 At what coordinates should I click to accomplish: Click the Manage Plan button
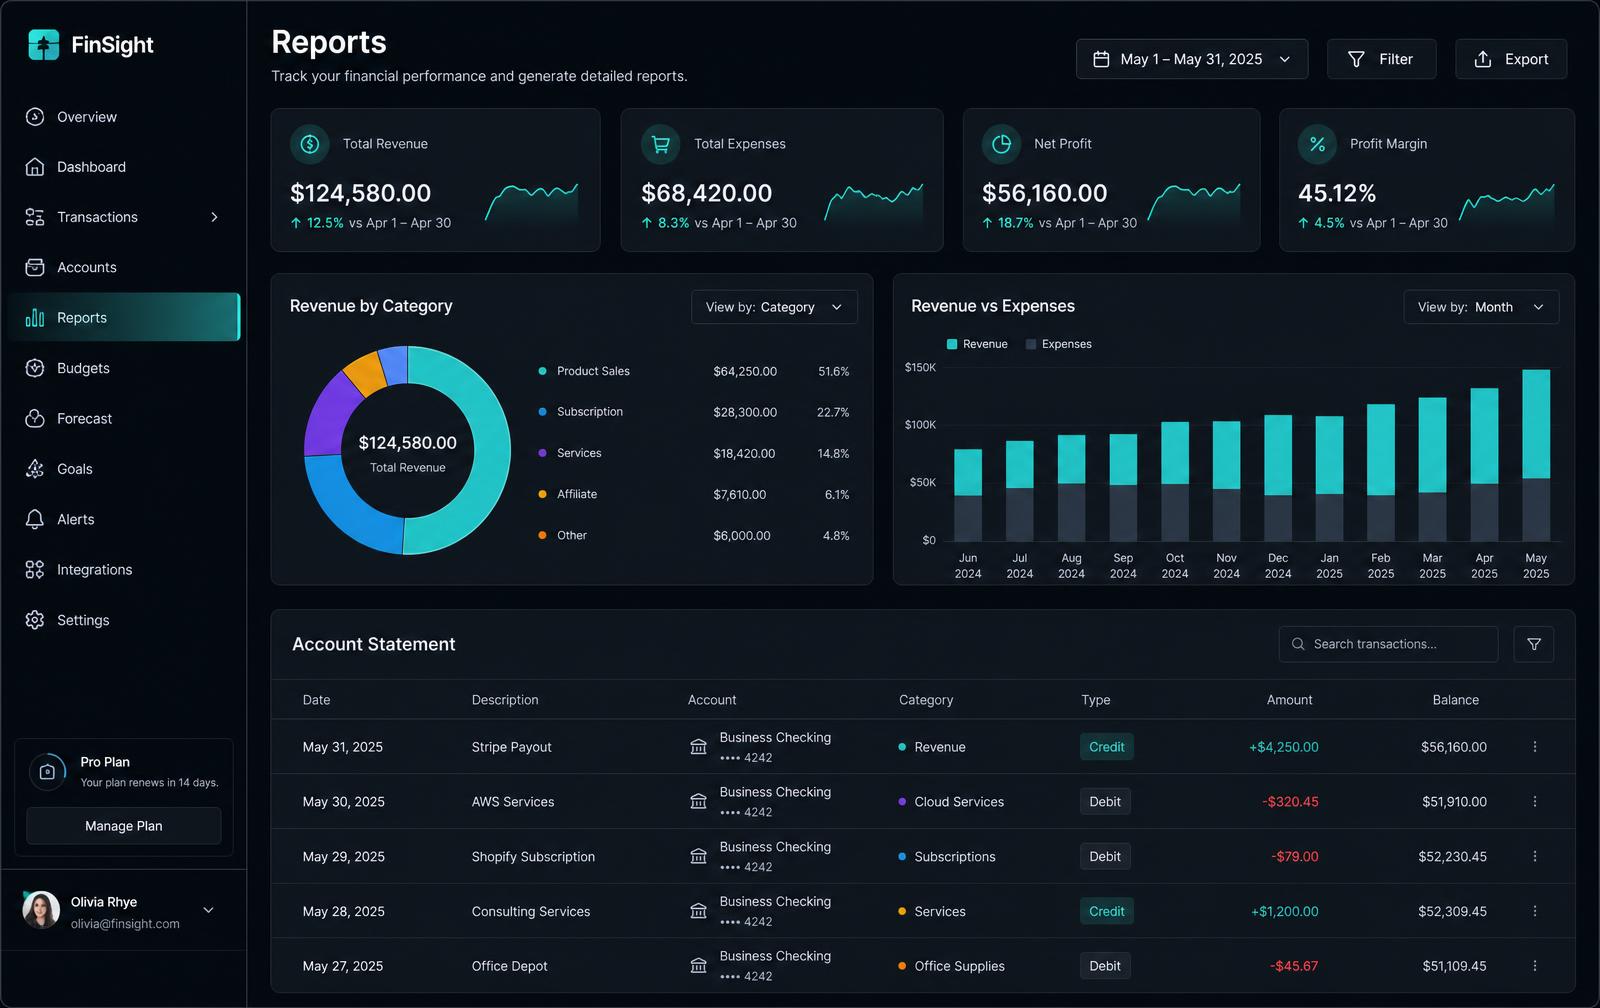tap(124, 826)
